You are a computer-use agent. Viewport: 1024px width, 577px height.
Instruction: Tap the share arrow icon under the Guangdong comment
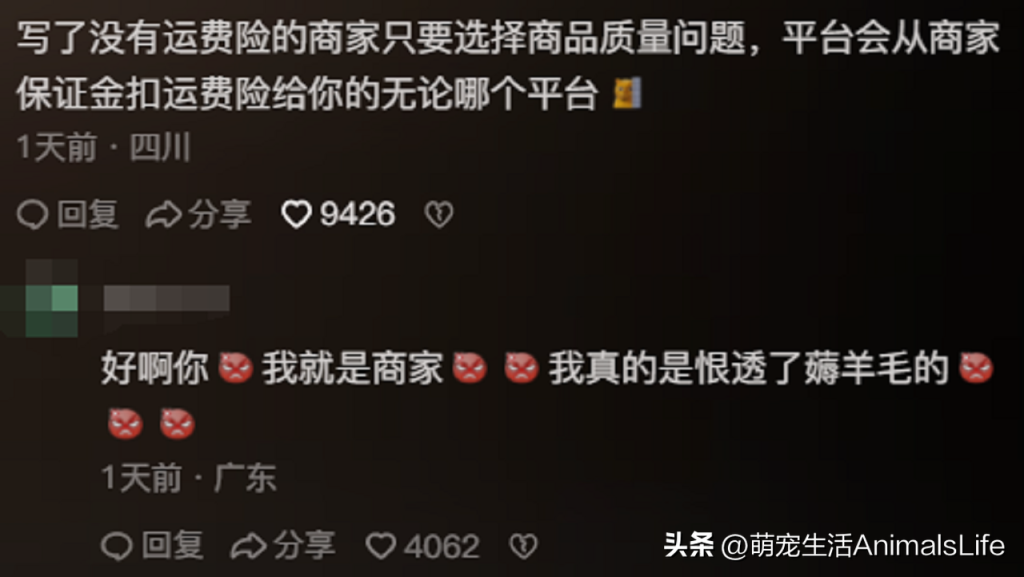click(x=248, y=546)
